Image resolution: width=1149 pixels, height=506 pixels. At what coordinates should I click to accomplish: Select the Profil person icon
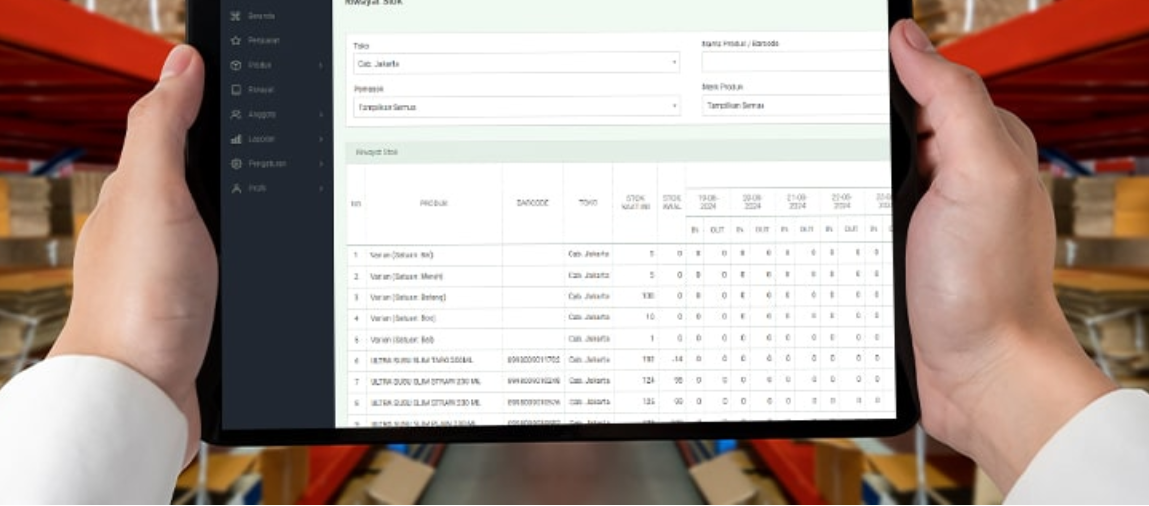(235, 188)
